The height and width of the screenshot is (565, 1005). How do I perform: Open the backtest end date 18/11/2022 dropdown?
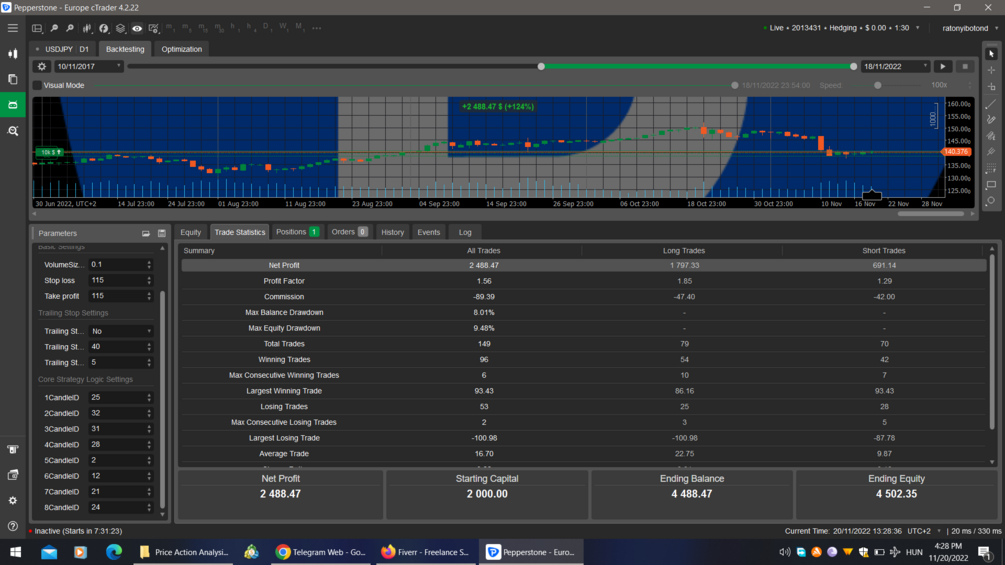click(x=895, y=67)
